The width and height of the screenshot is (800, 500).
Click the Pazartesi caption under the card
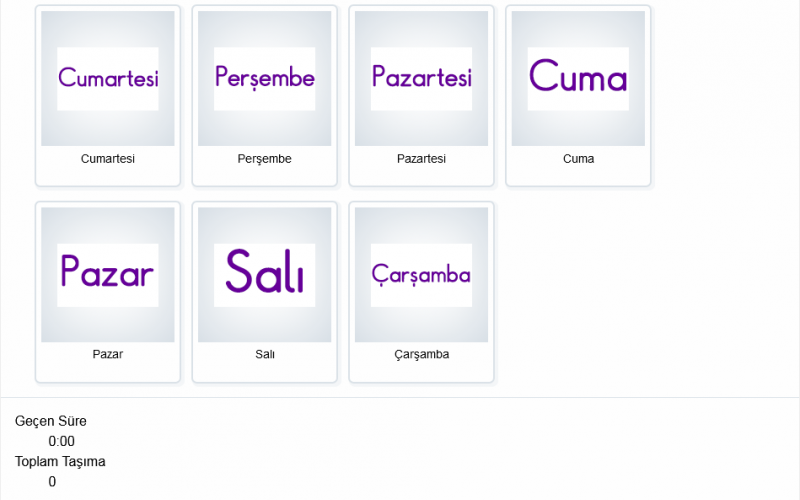point(421,159)
